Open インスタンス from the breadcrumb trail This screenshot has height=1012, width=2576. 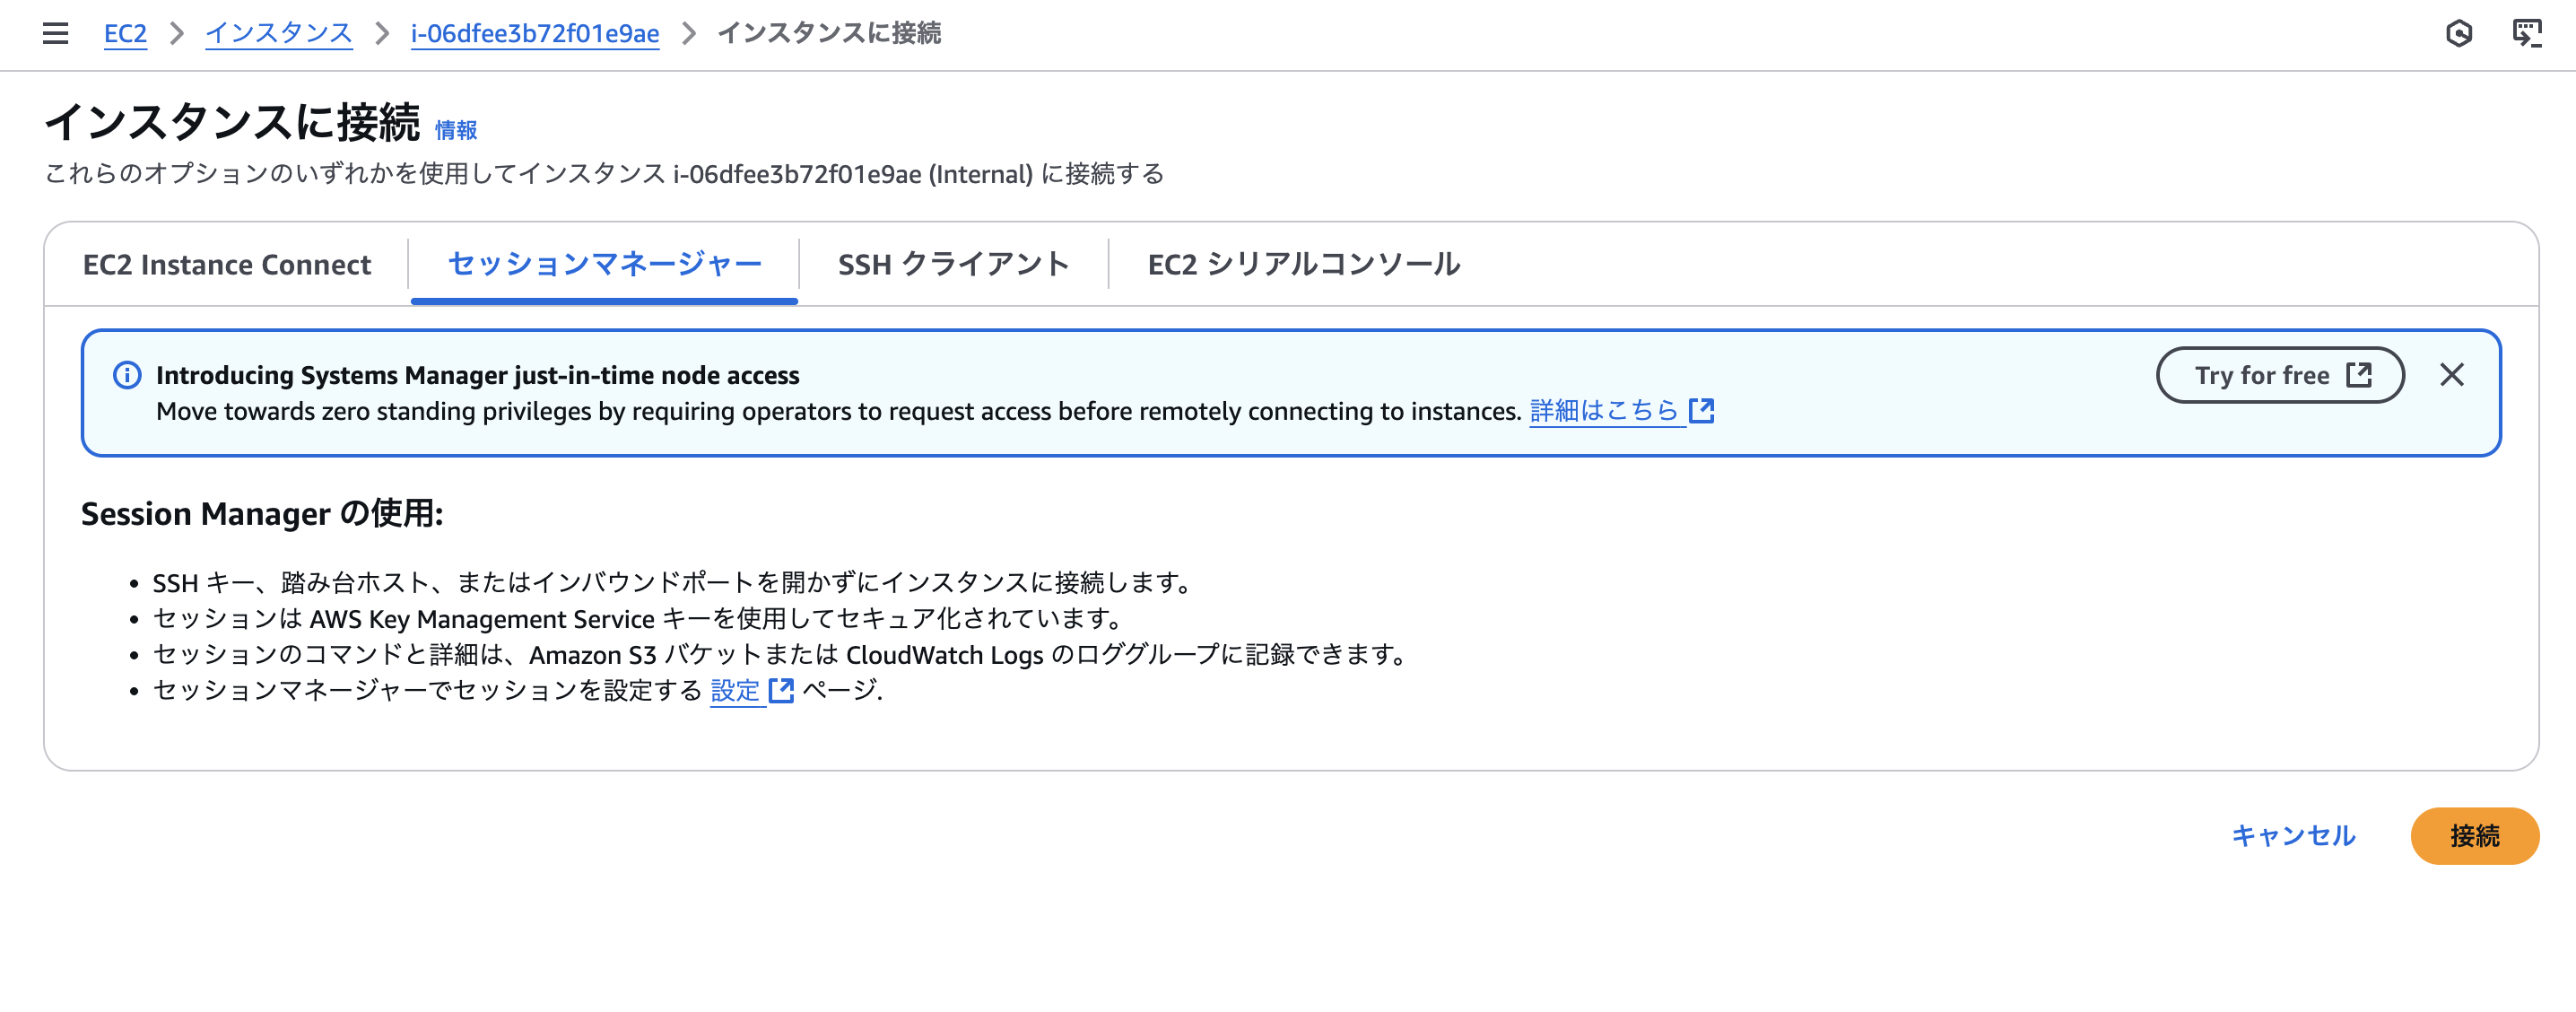click(279, 33)
